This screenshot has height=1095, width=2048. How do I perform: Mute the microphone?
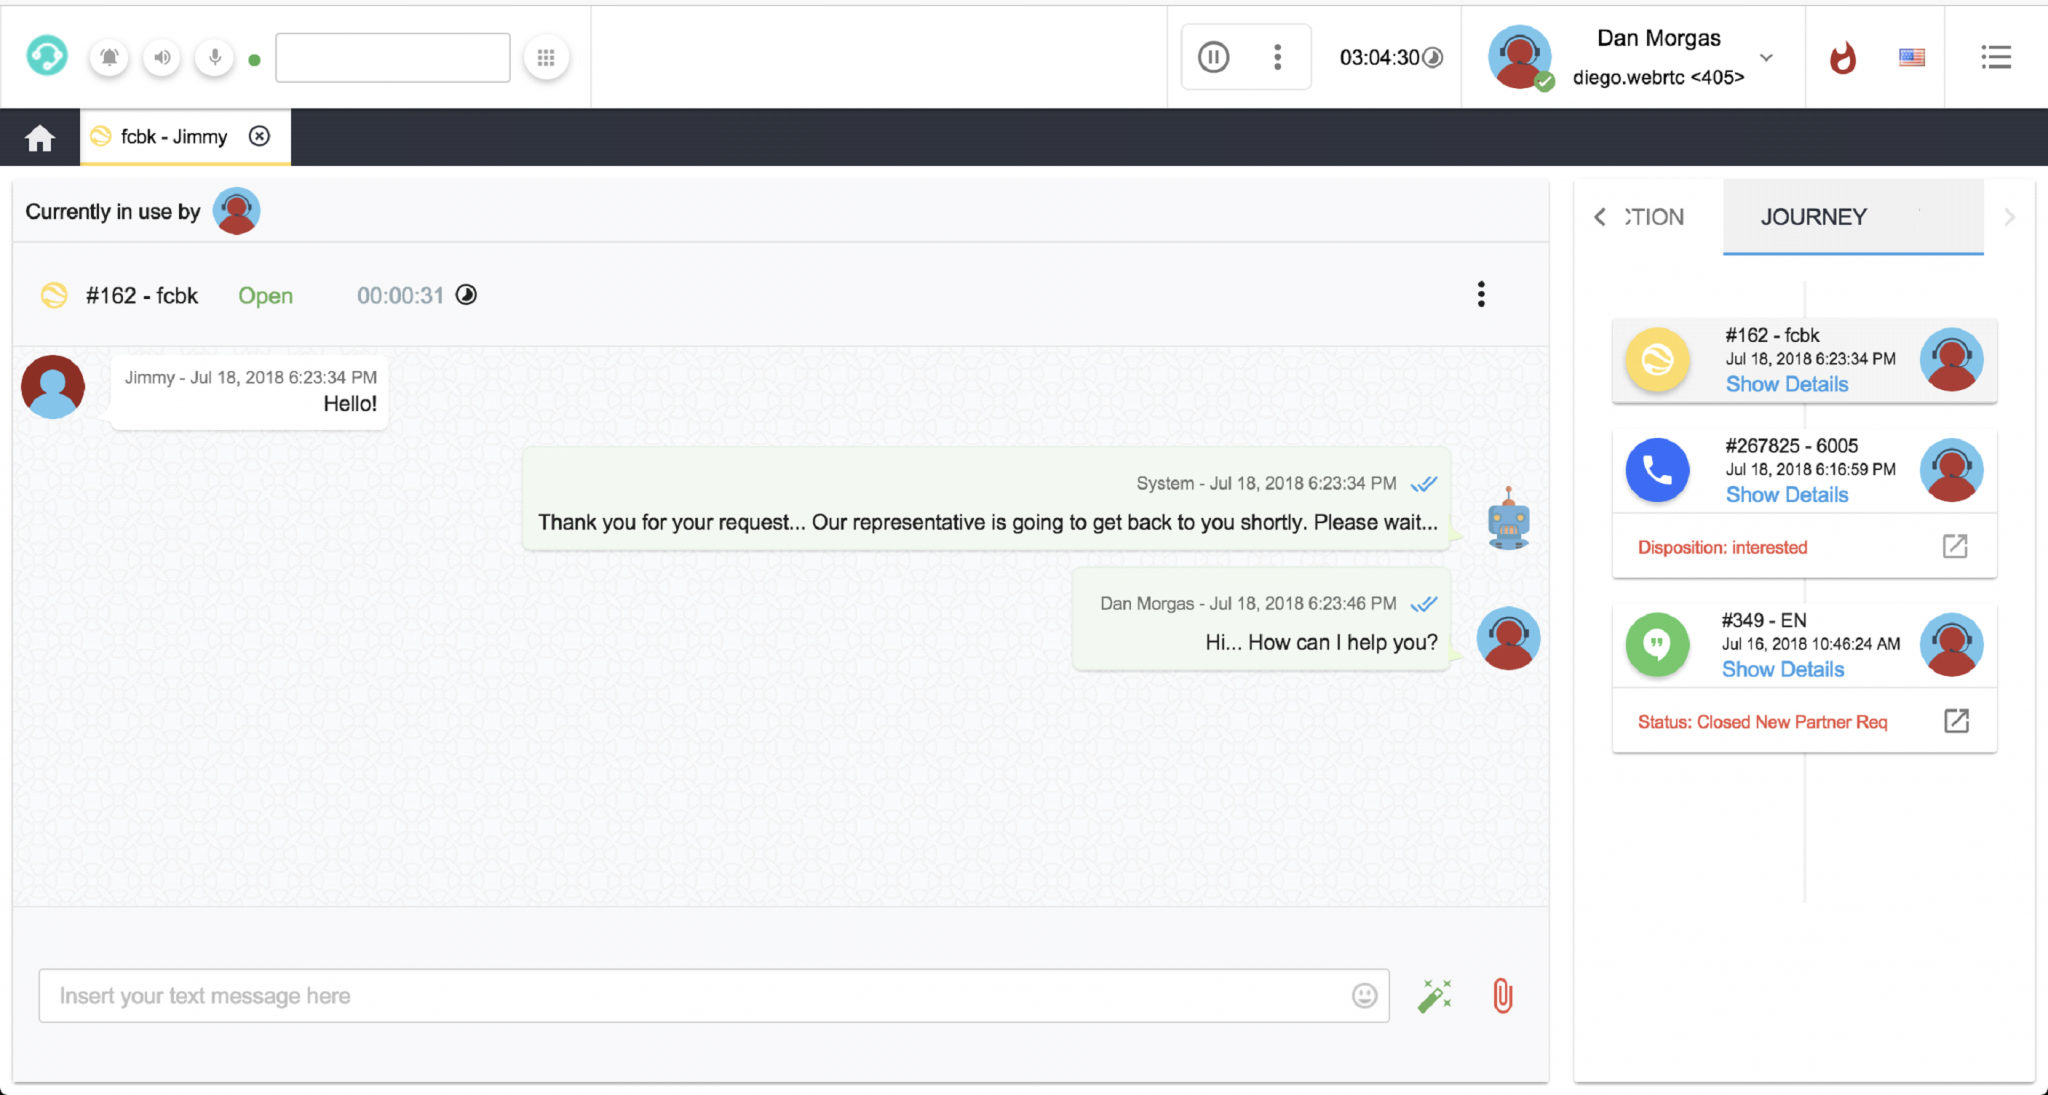click(213, 57)
